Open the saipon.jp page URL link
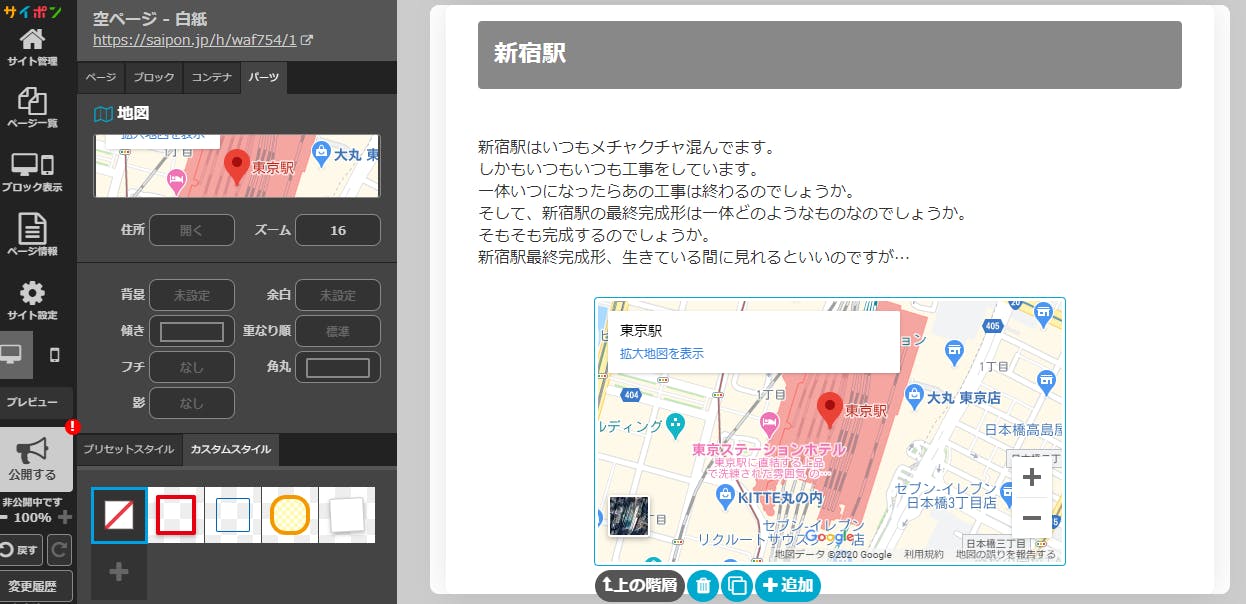 click(195, 41)
